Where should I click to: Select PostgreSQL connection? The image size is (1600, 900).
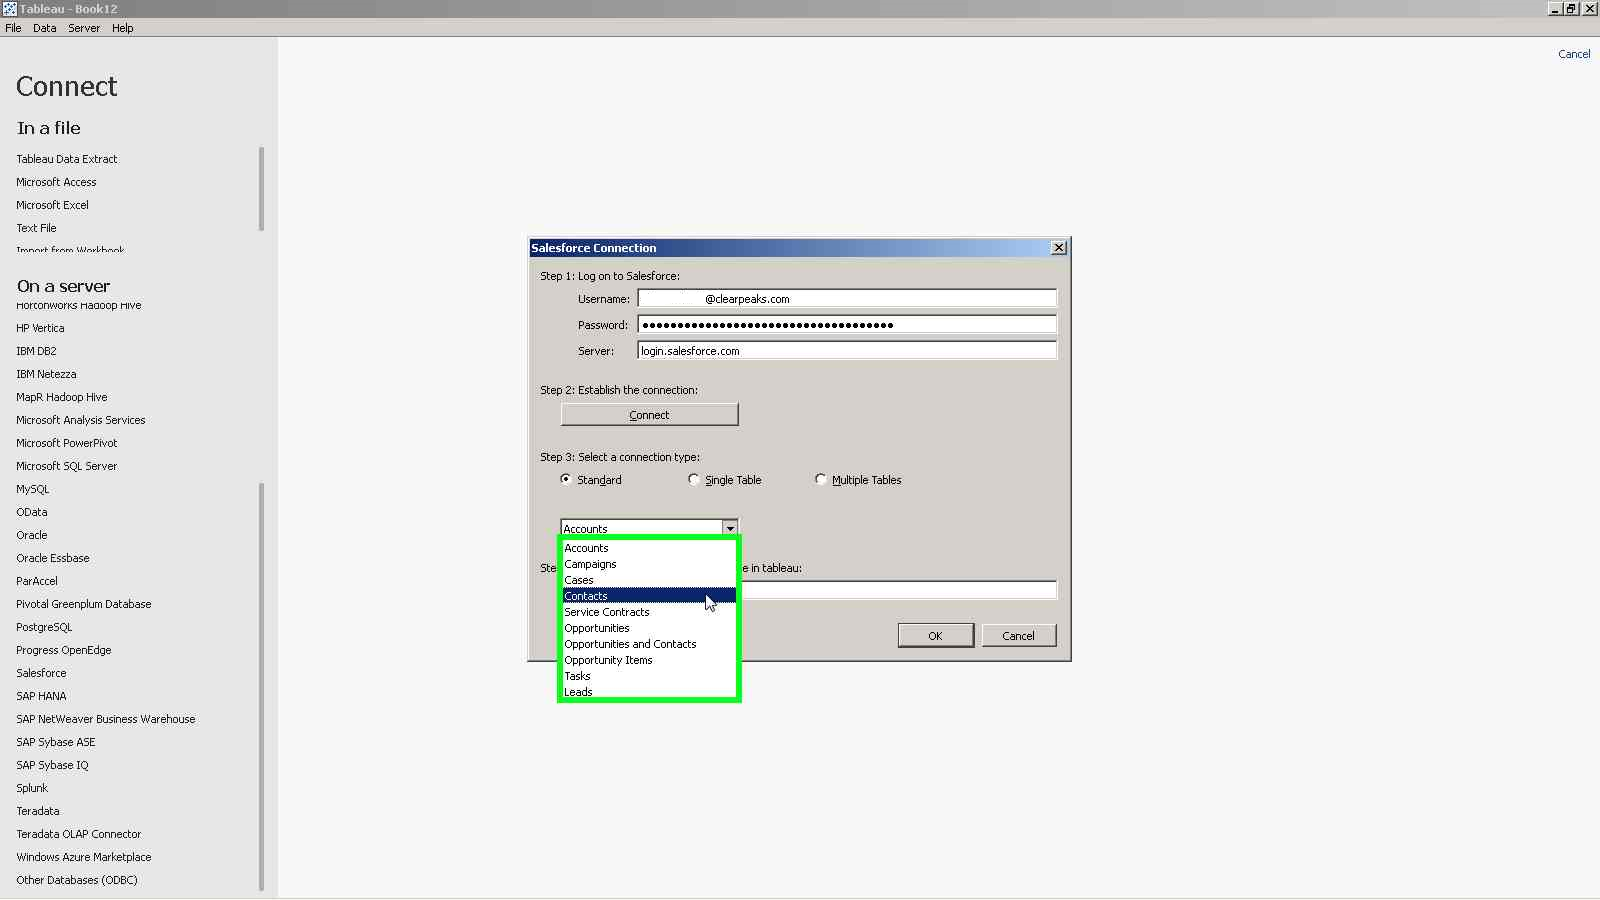(44, 627)
